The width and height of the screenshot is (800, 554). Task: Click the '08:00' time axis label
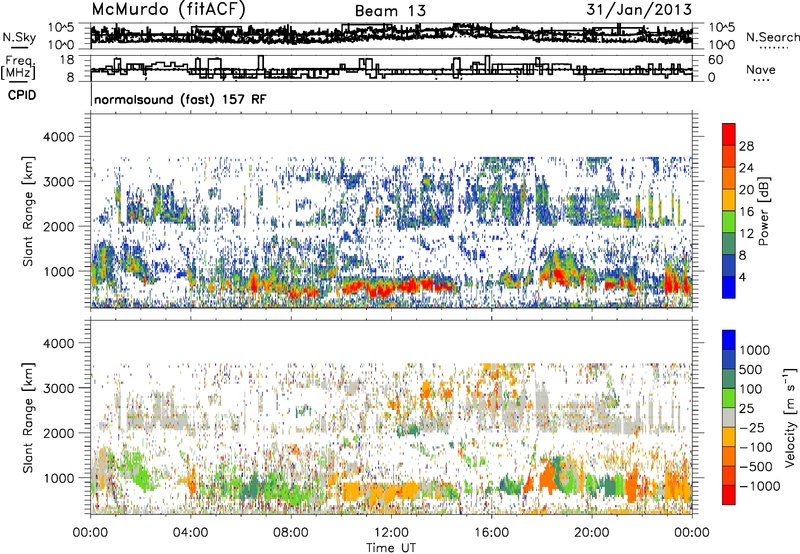290,533
